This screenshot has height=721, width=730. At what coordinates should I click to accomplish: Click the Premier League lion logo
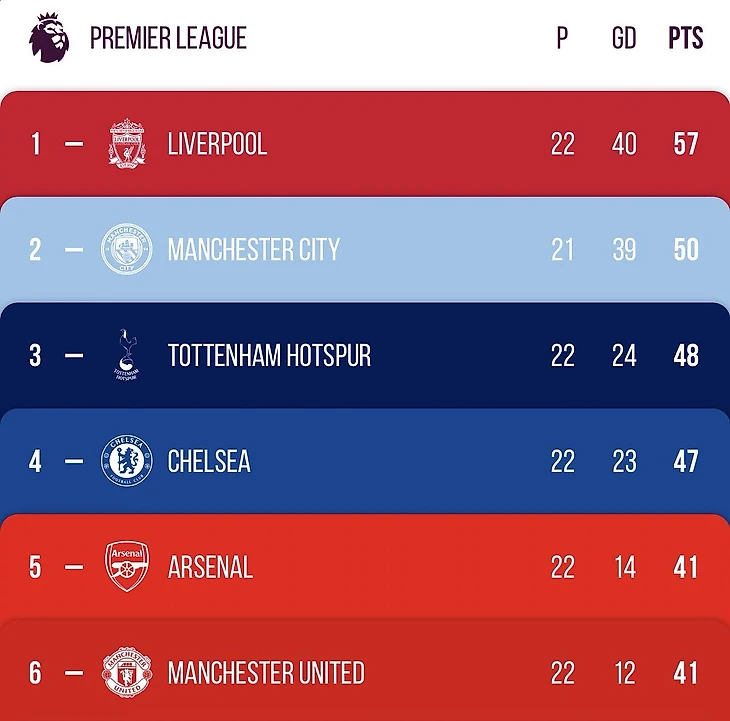click(x=49, y=38)
